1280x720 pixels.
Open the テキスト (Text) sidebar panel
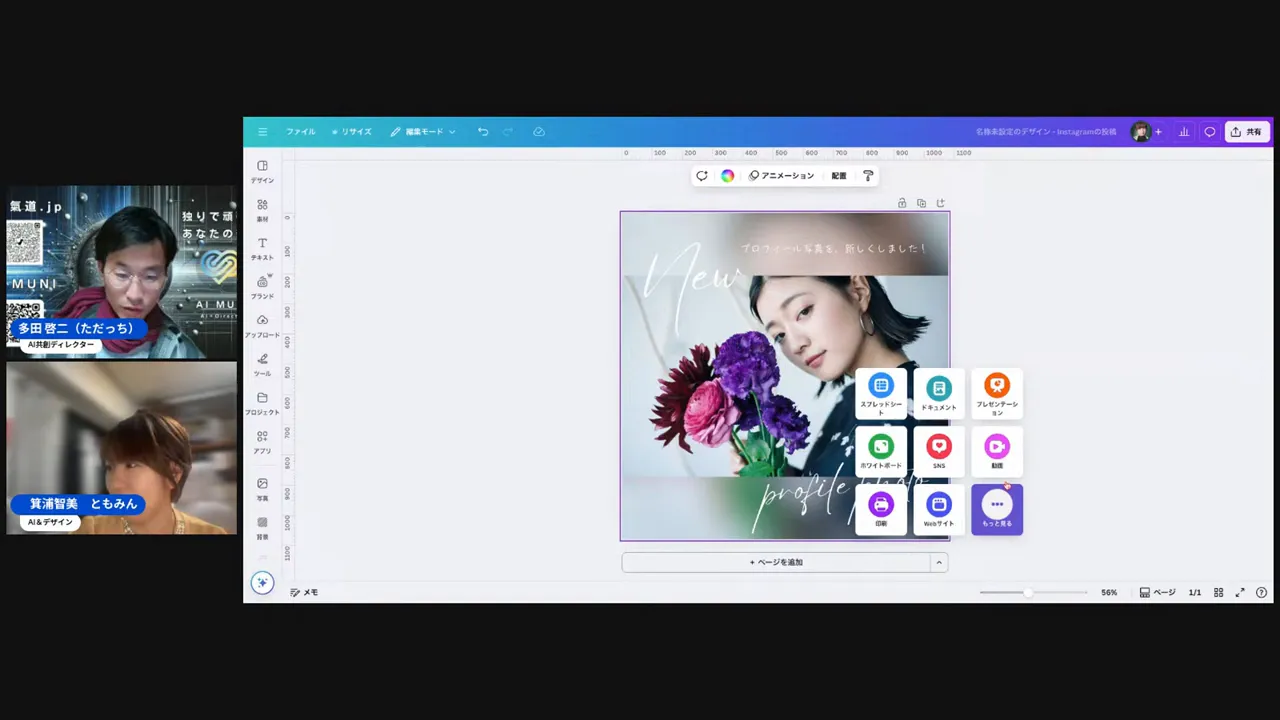262,248
